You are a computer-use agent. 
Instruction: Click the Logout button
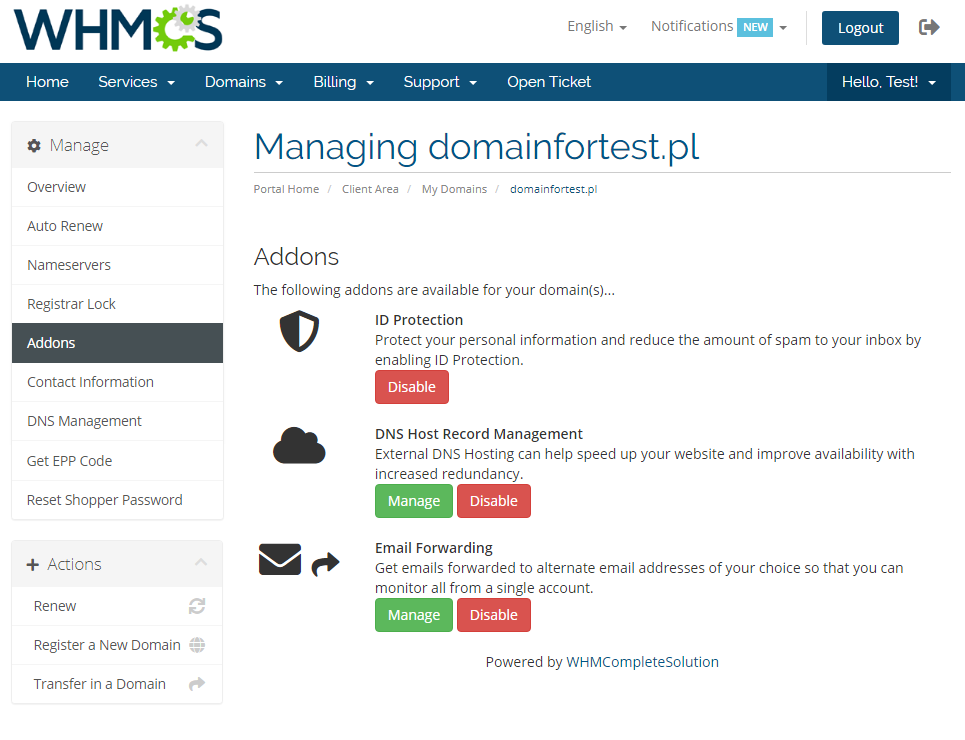[x=860, y=28]
